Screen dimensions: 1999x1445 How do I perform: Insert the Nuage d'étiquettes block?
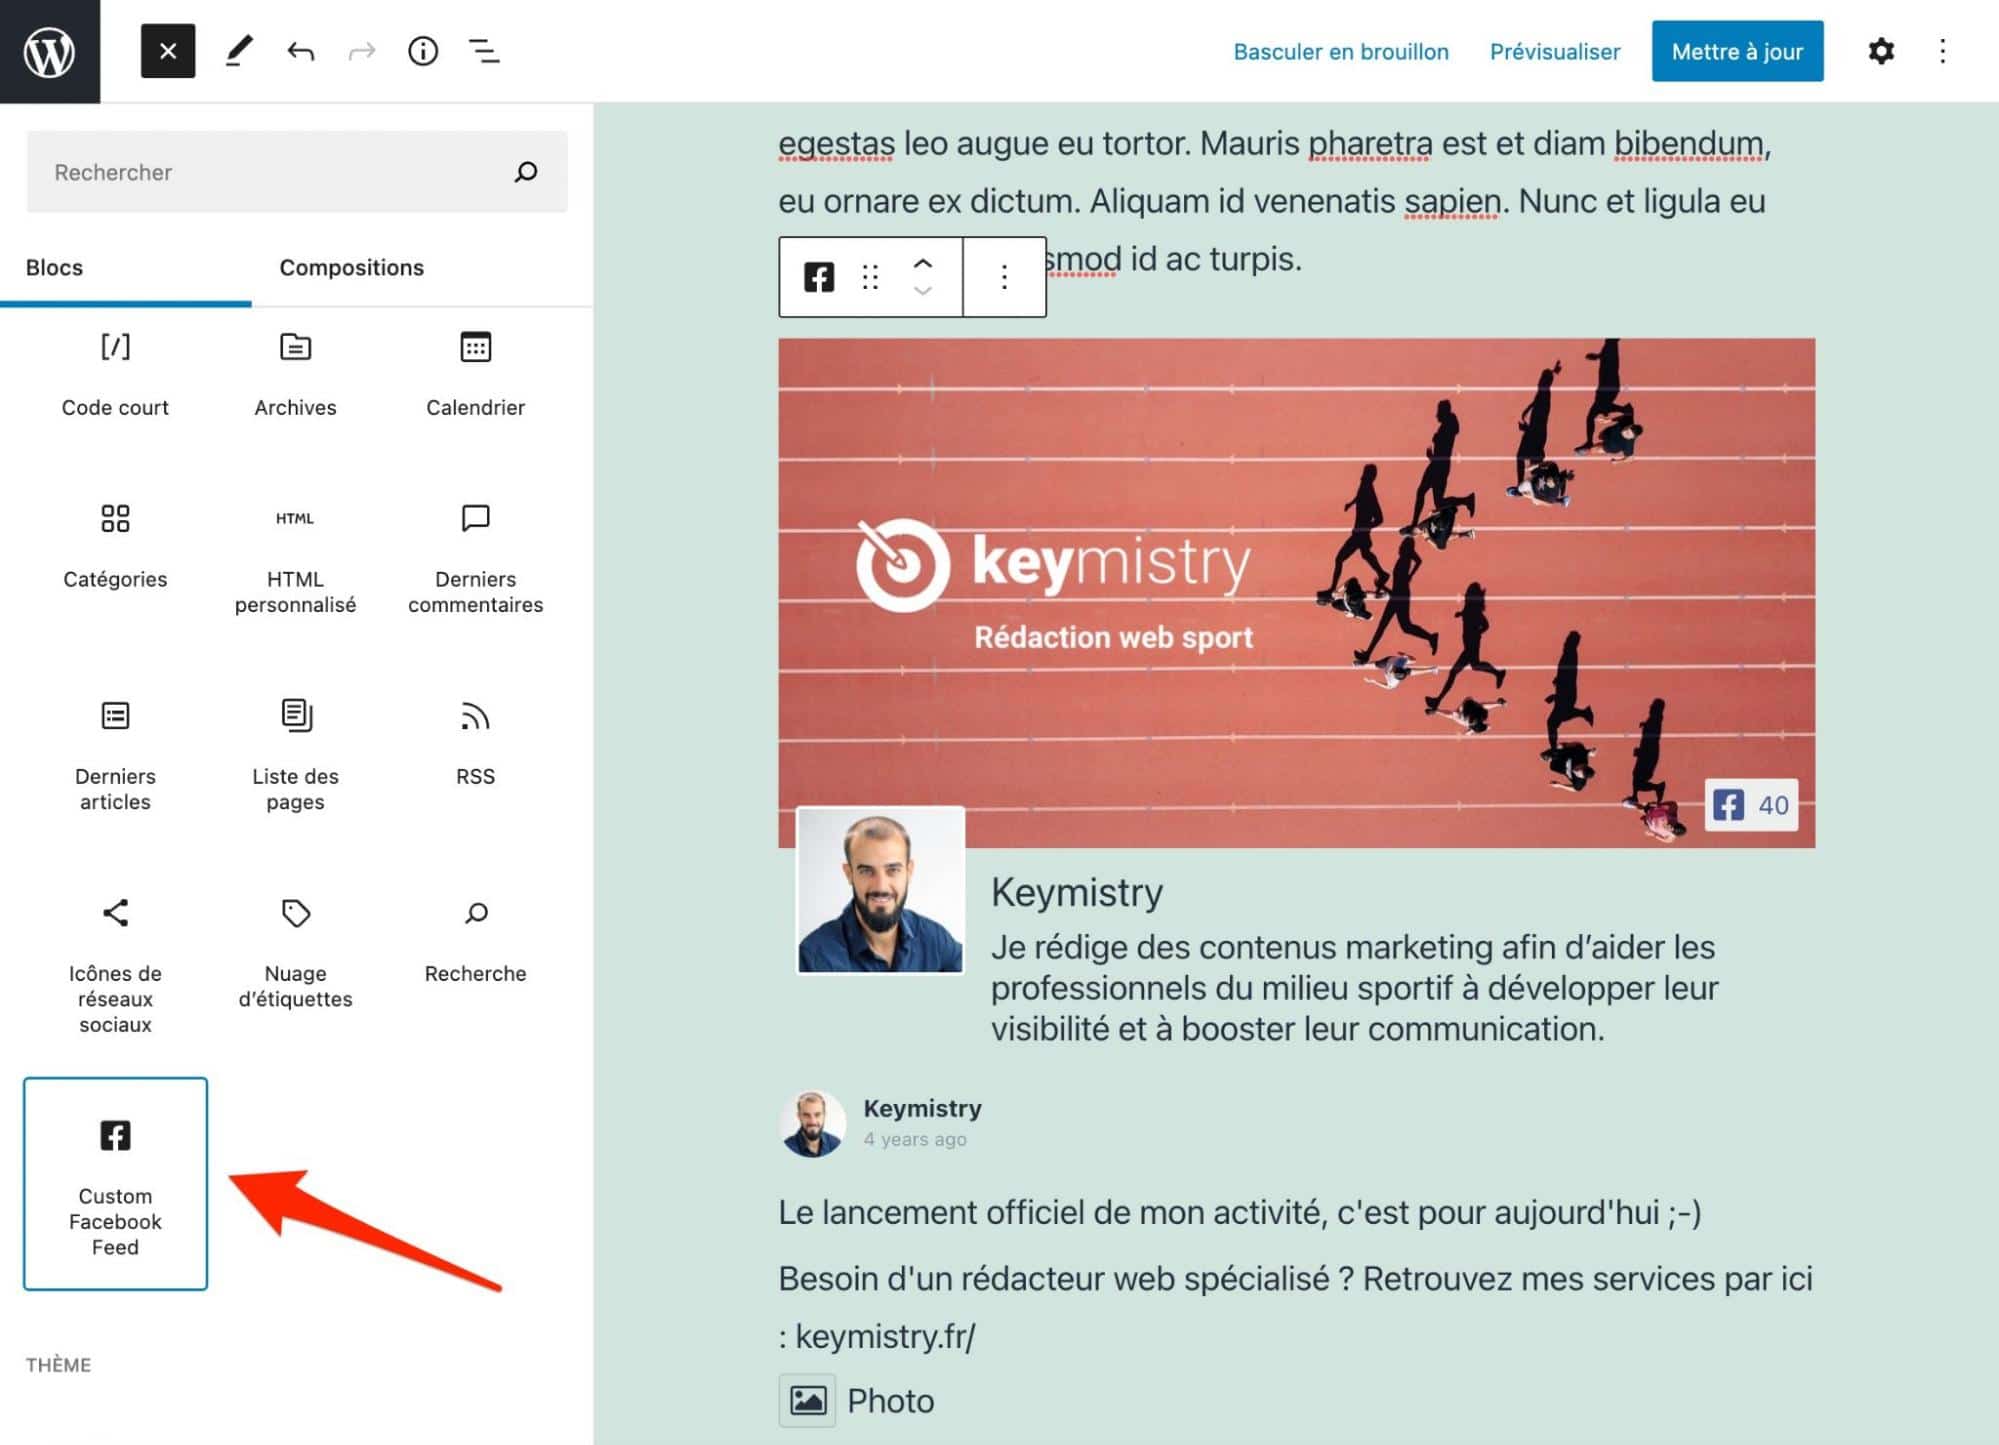(295, 955)
